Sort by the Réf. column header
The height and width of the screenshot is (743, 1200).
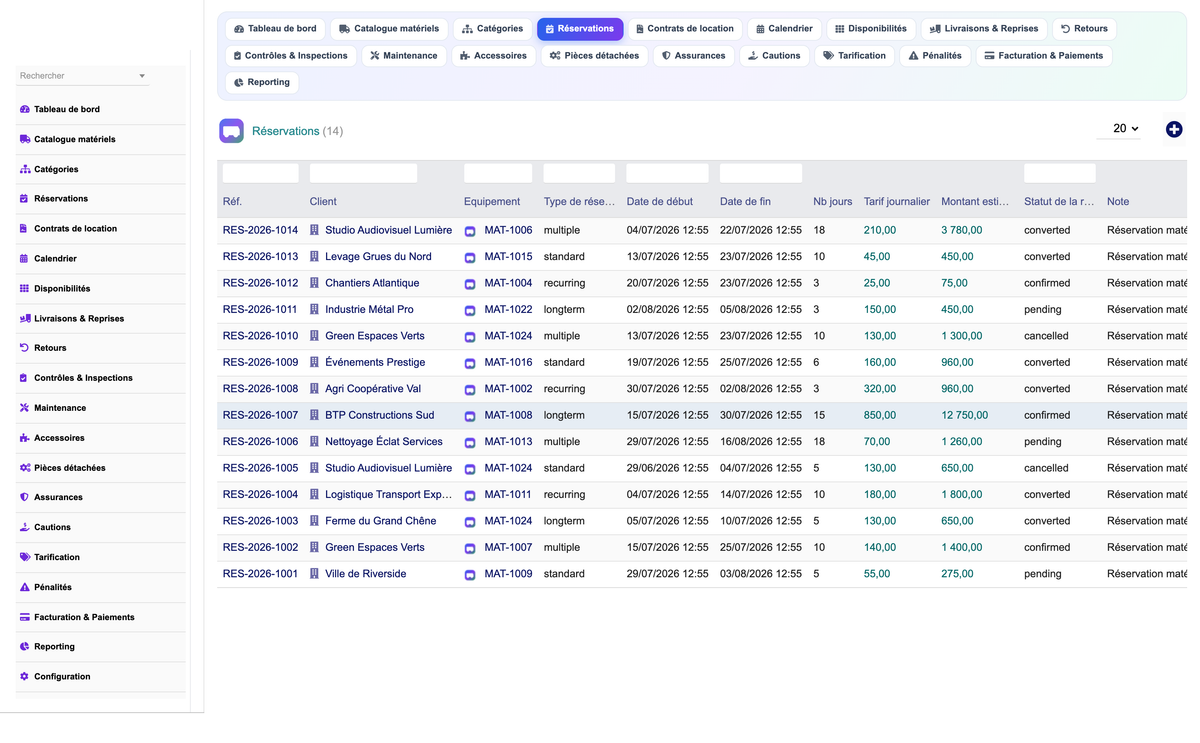point(232,202)
